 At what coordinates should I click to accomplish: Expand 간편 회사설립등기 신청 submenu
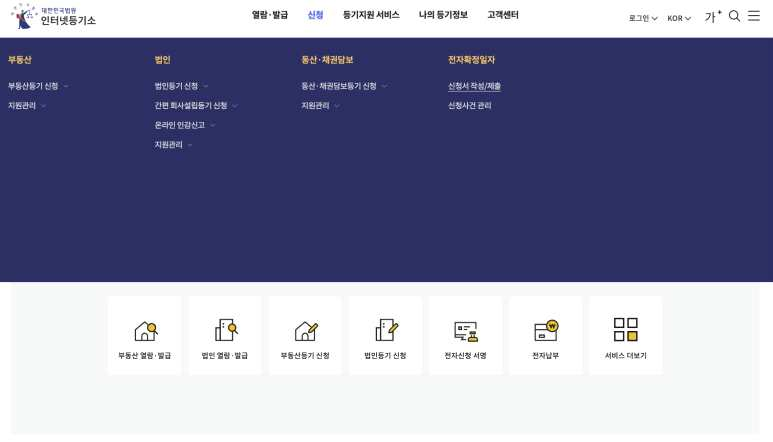pos(196,105)
